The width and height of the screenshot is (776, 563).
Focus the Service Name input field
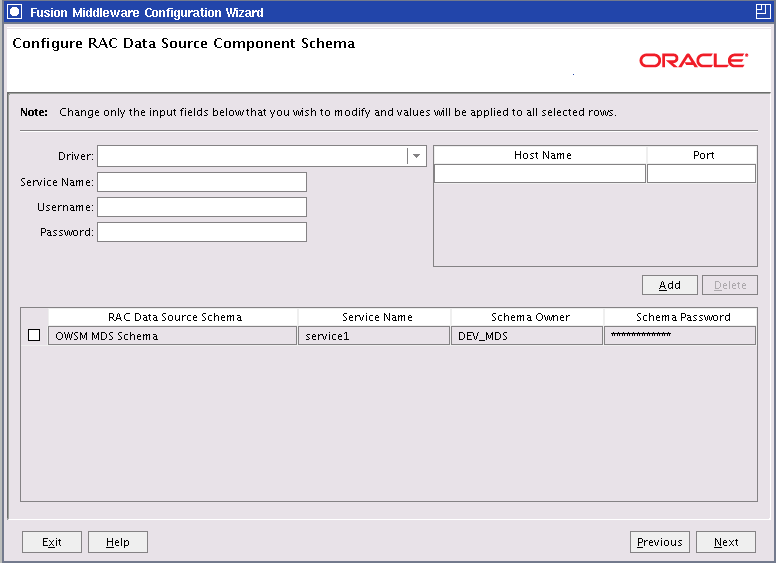(202, 182)
